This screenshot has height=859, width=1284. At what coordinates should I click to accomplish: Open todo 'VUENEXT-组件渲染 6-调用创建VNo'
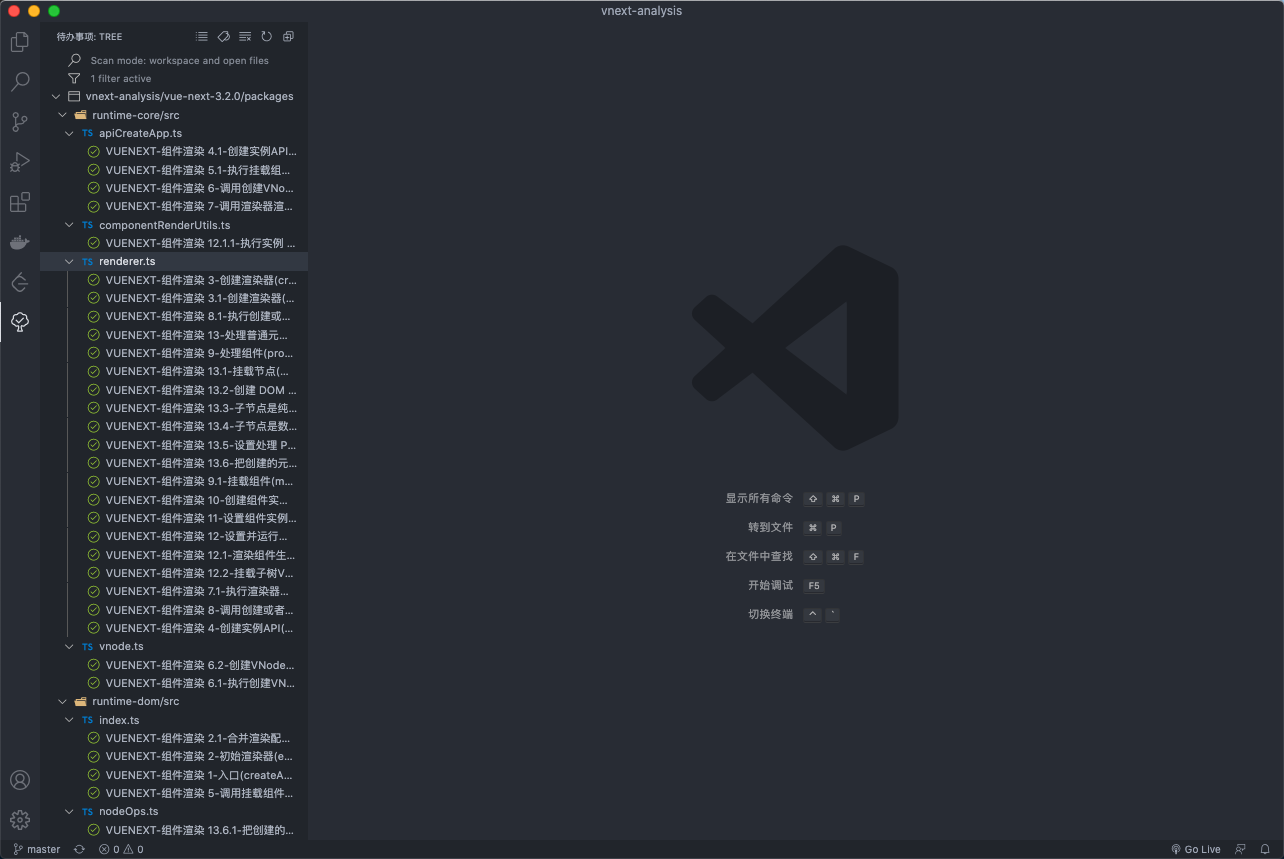pyautogui.click(x=174, y=188)
